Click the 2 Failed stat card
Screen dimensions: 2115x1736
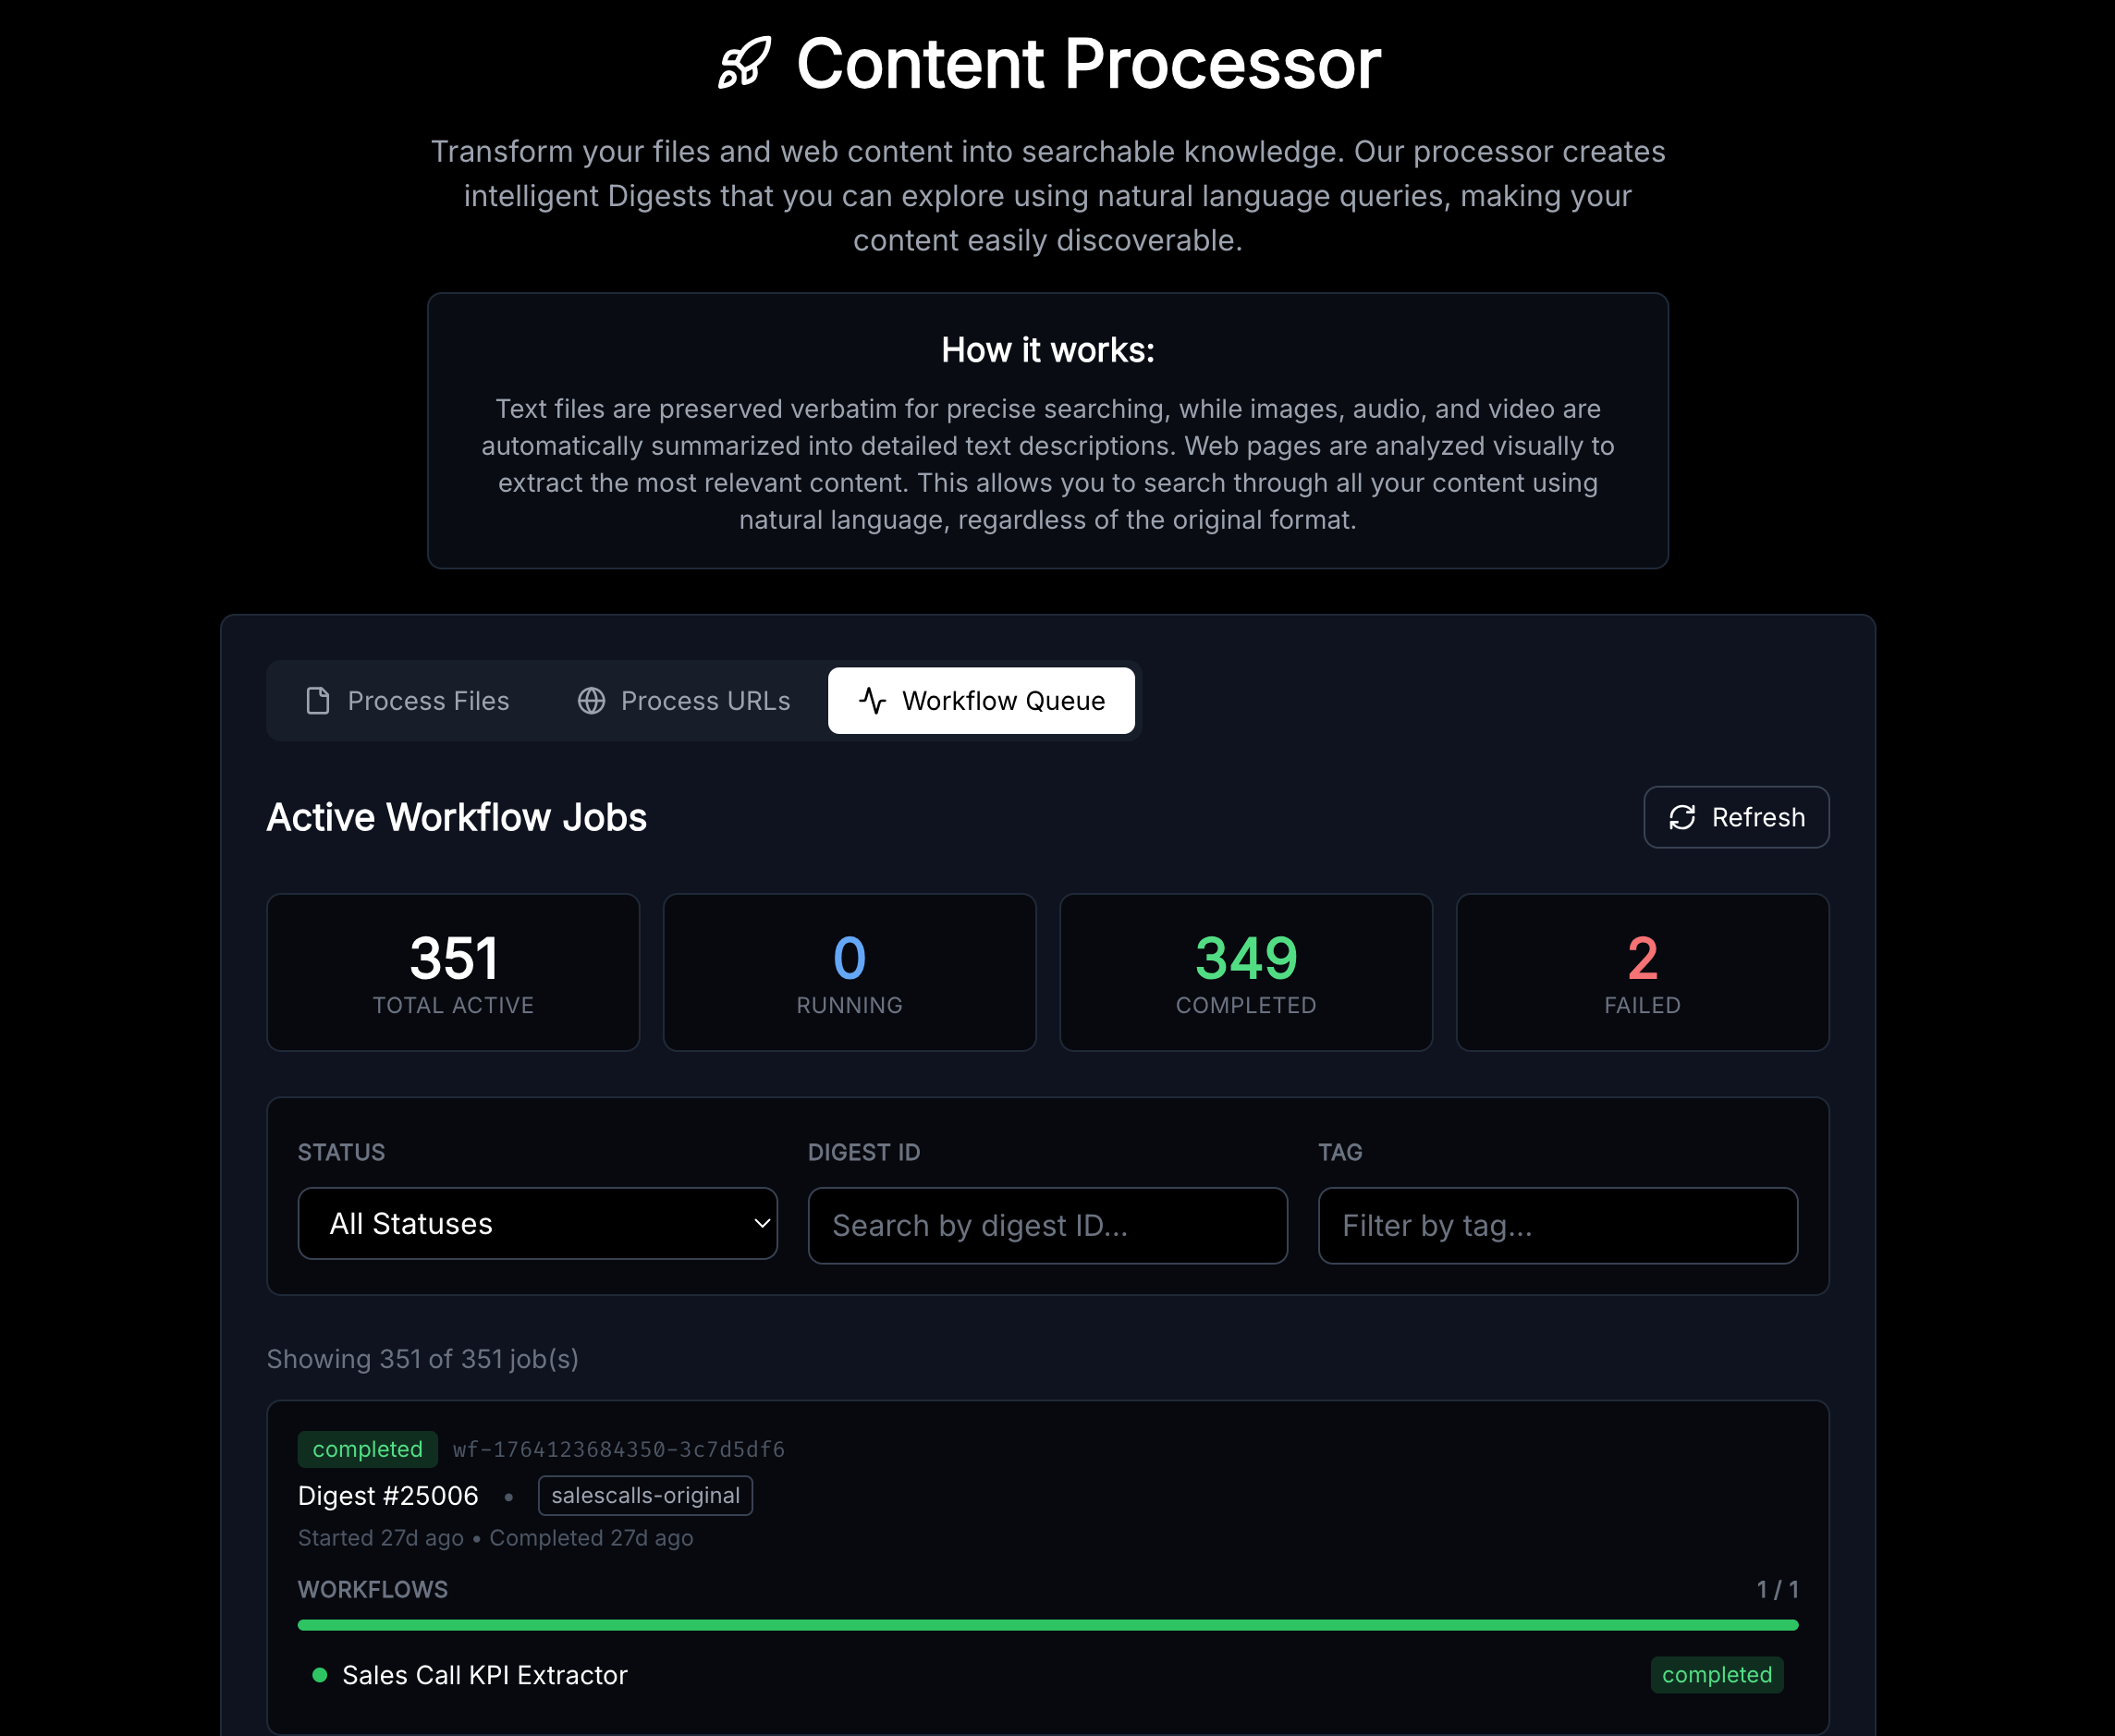(1642, 972)
